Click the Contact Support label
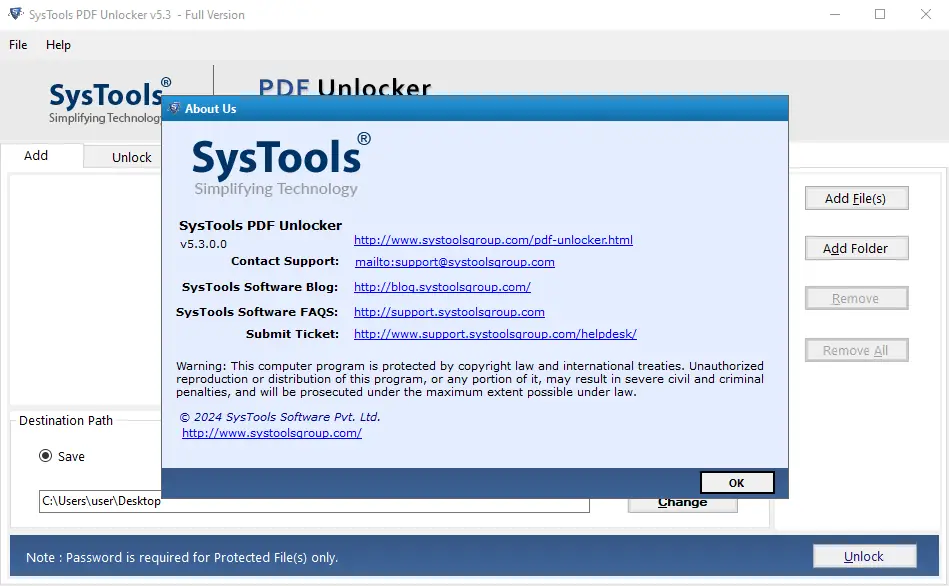 click(x=284, y=261)
